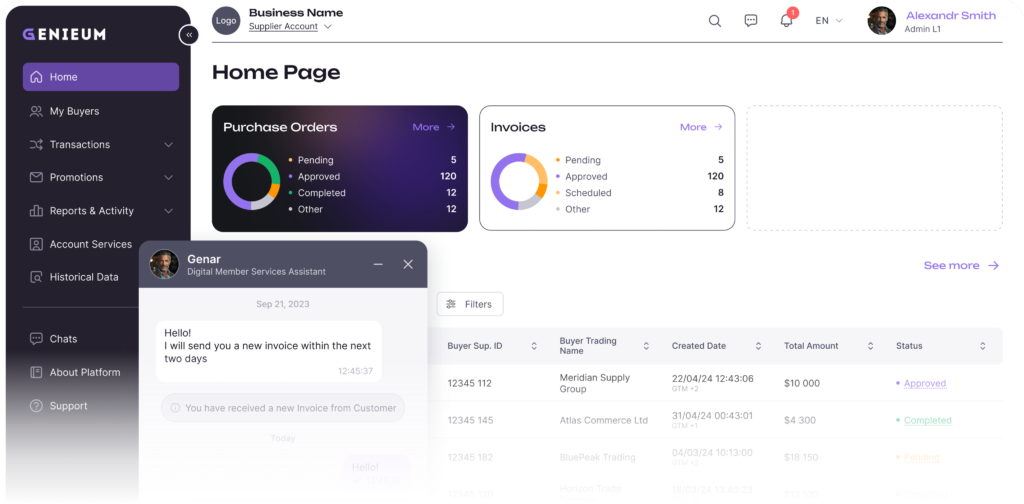Open the Filters button

(x=469, y=304)
